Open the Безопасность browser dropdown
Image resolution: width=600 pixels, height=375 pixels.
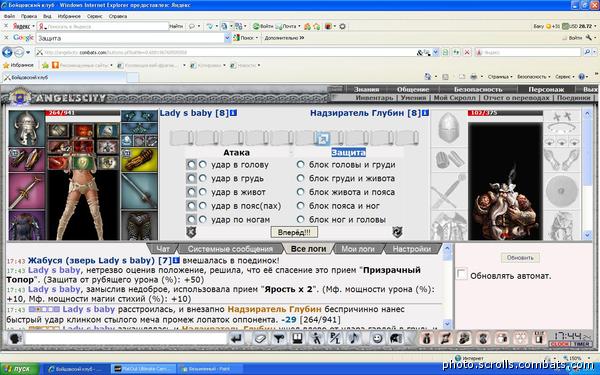tap(533, 77)
